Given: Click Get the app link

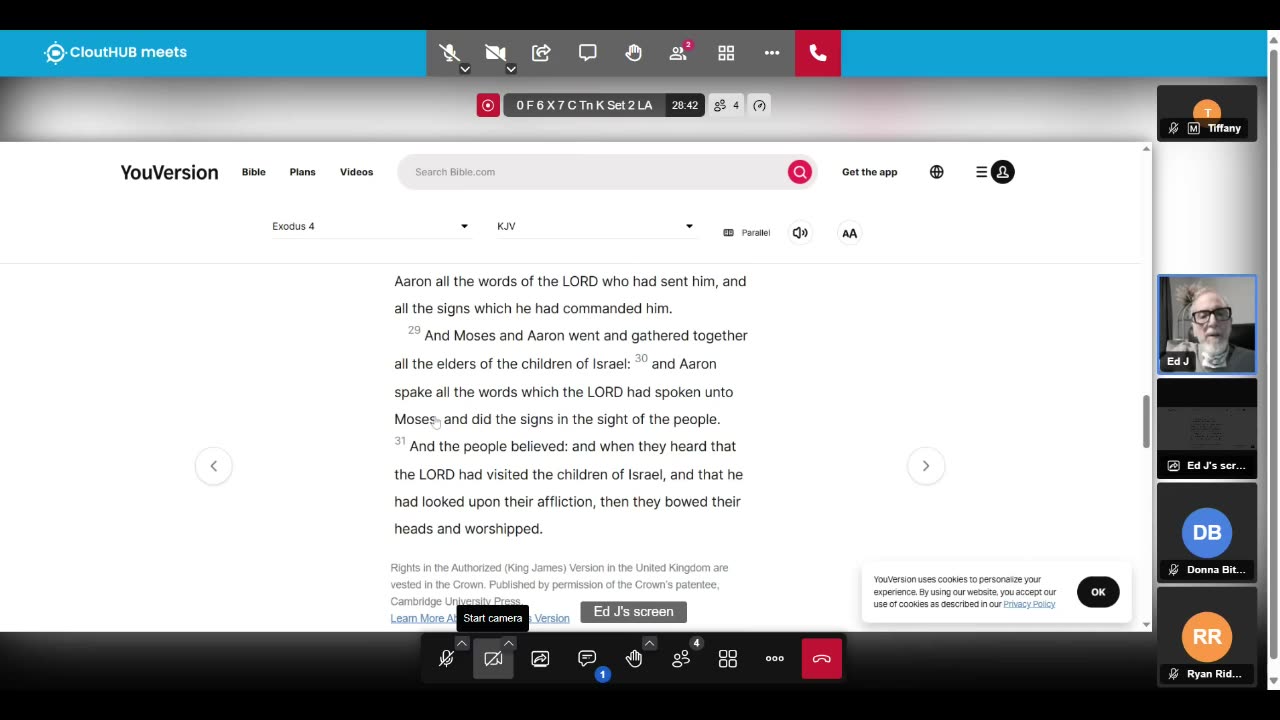Looking at the screenshot, I should tap(870, 172).
